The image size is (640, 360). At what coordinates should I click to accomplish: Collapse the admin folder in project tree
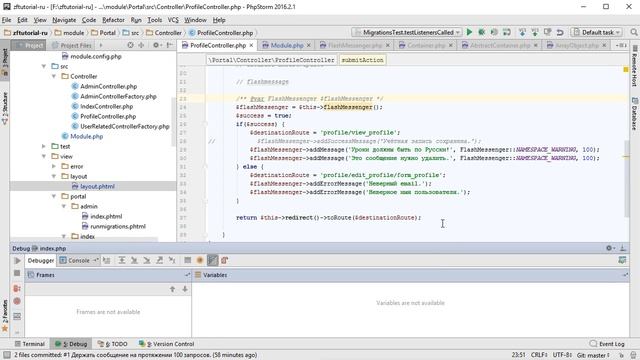pyautogui.click(x=64, y=206)
